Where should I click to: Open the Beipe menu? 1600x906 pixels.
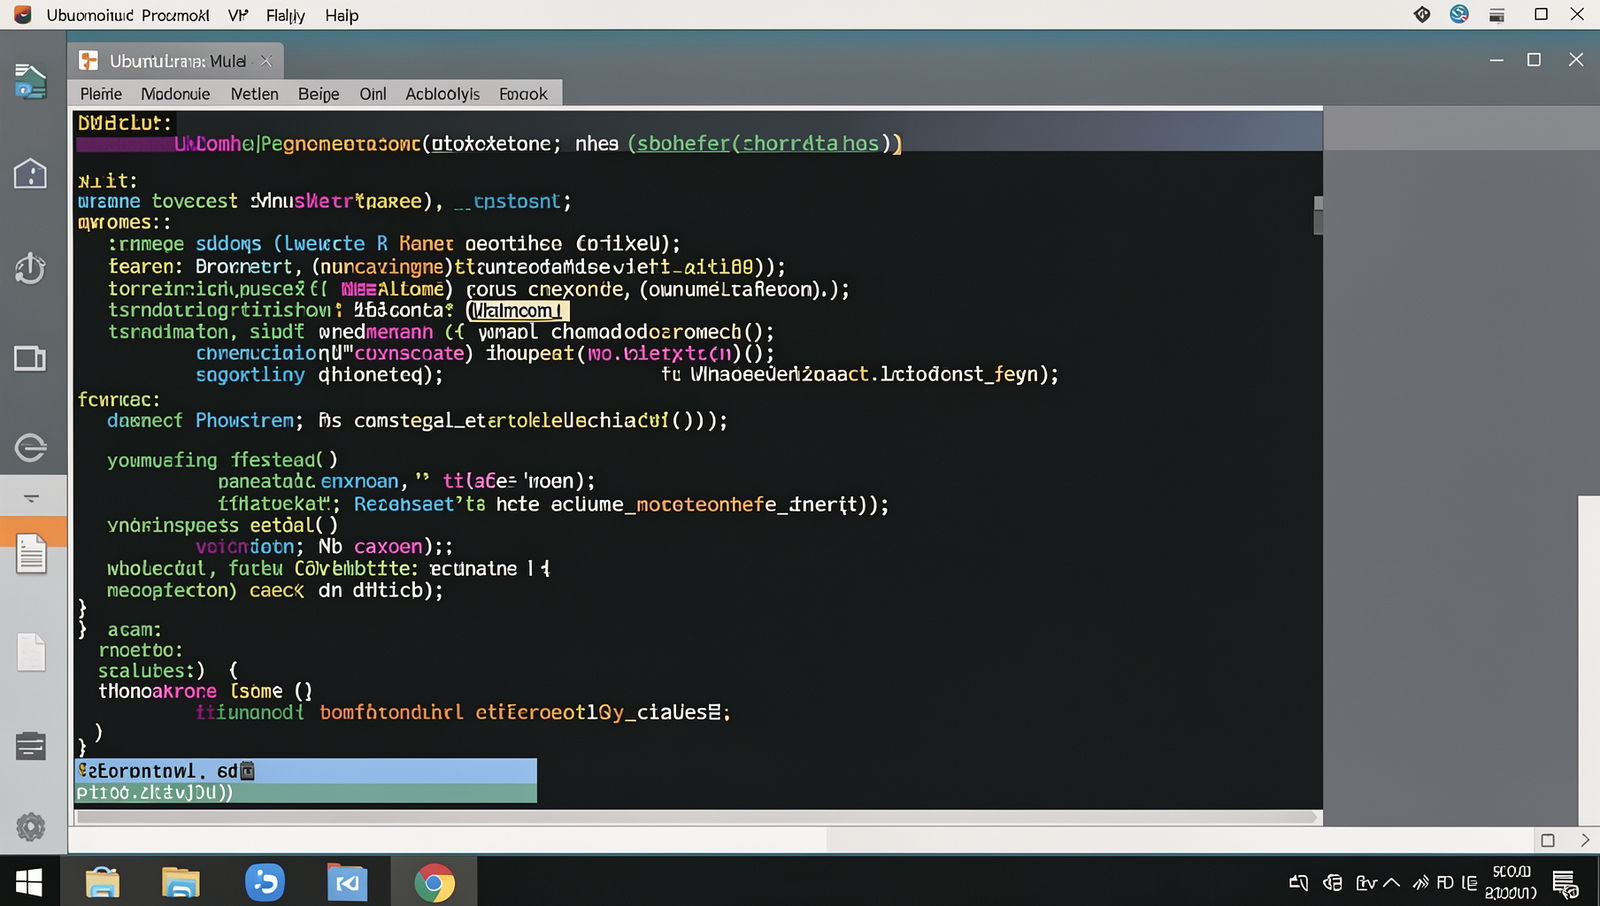[319, 94]
